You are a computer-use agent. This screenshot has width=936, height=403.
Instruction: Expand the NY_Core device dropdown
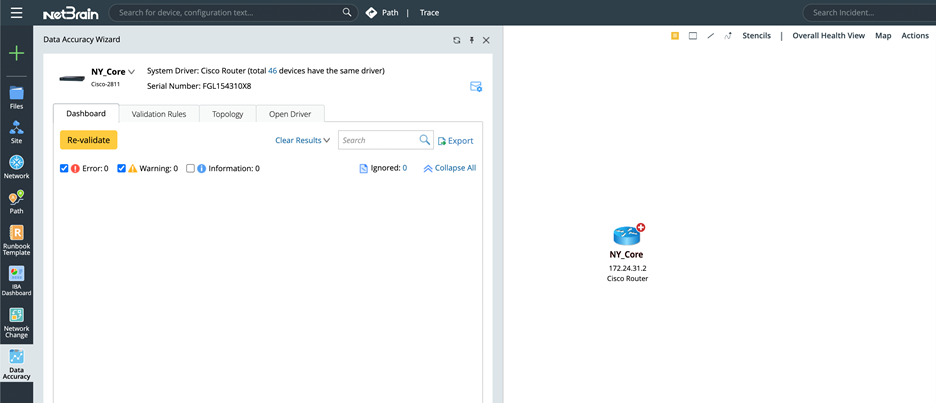click(x=131, y=72)
